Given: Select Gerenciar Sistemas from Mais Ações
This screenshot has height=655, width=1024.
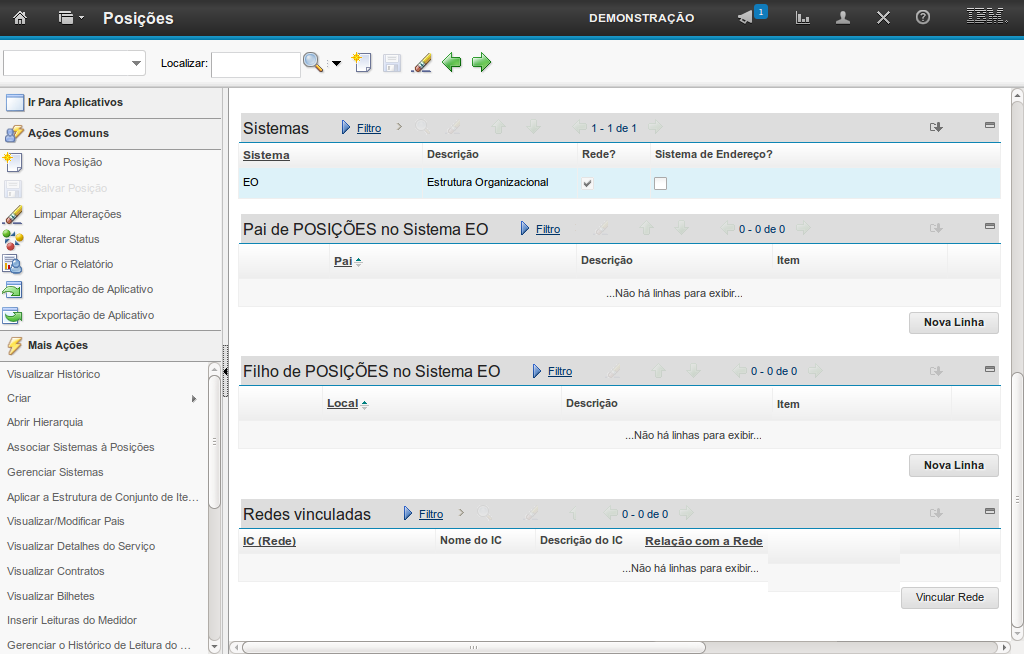Looking at the screenshot, I should pyautogui.click(x=55, y=472).
